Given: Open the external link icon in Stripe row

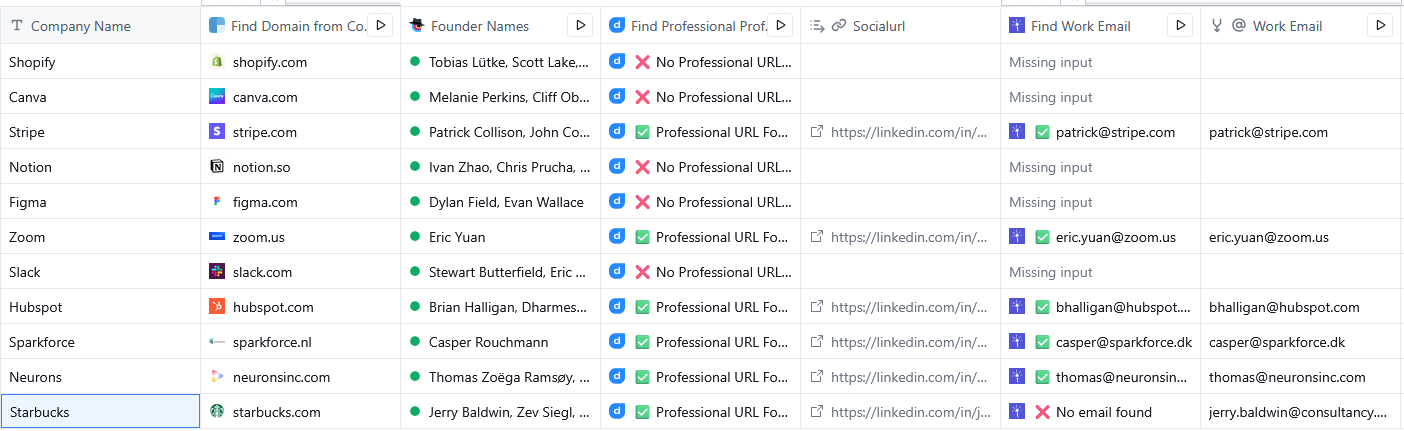Looking at the screenshot, I should [x=817, y=132].
